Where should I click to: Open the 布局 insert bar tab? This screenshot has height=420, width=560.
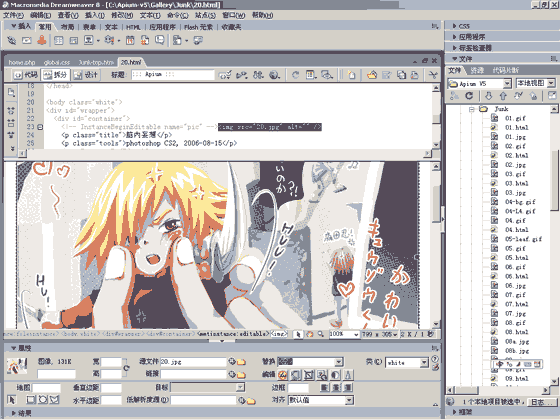(x=68, y=27)
